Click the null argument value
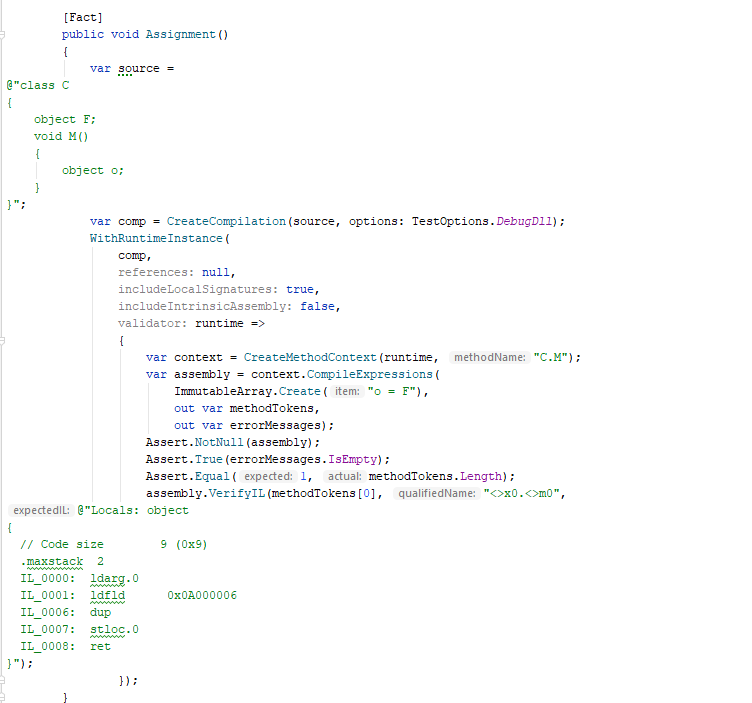 pyautogui.click(x=215, y=272)
